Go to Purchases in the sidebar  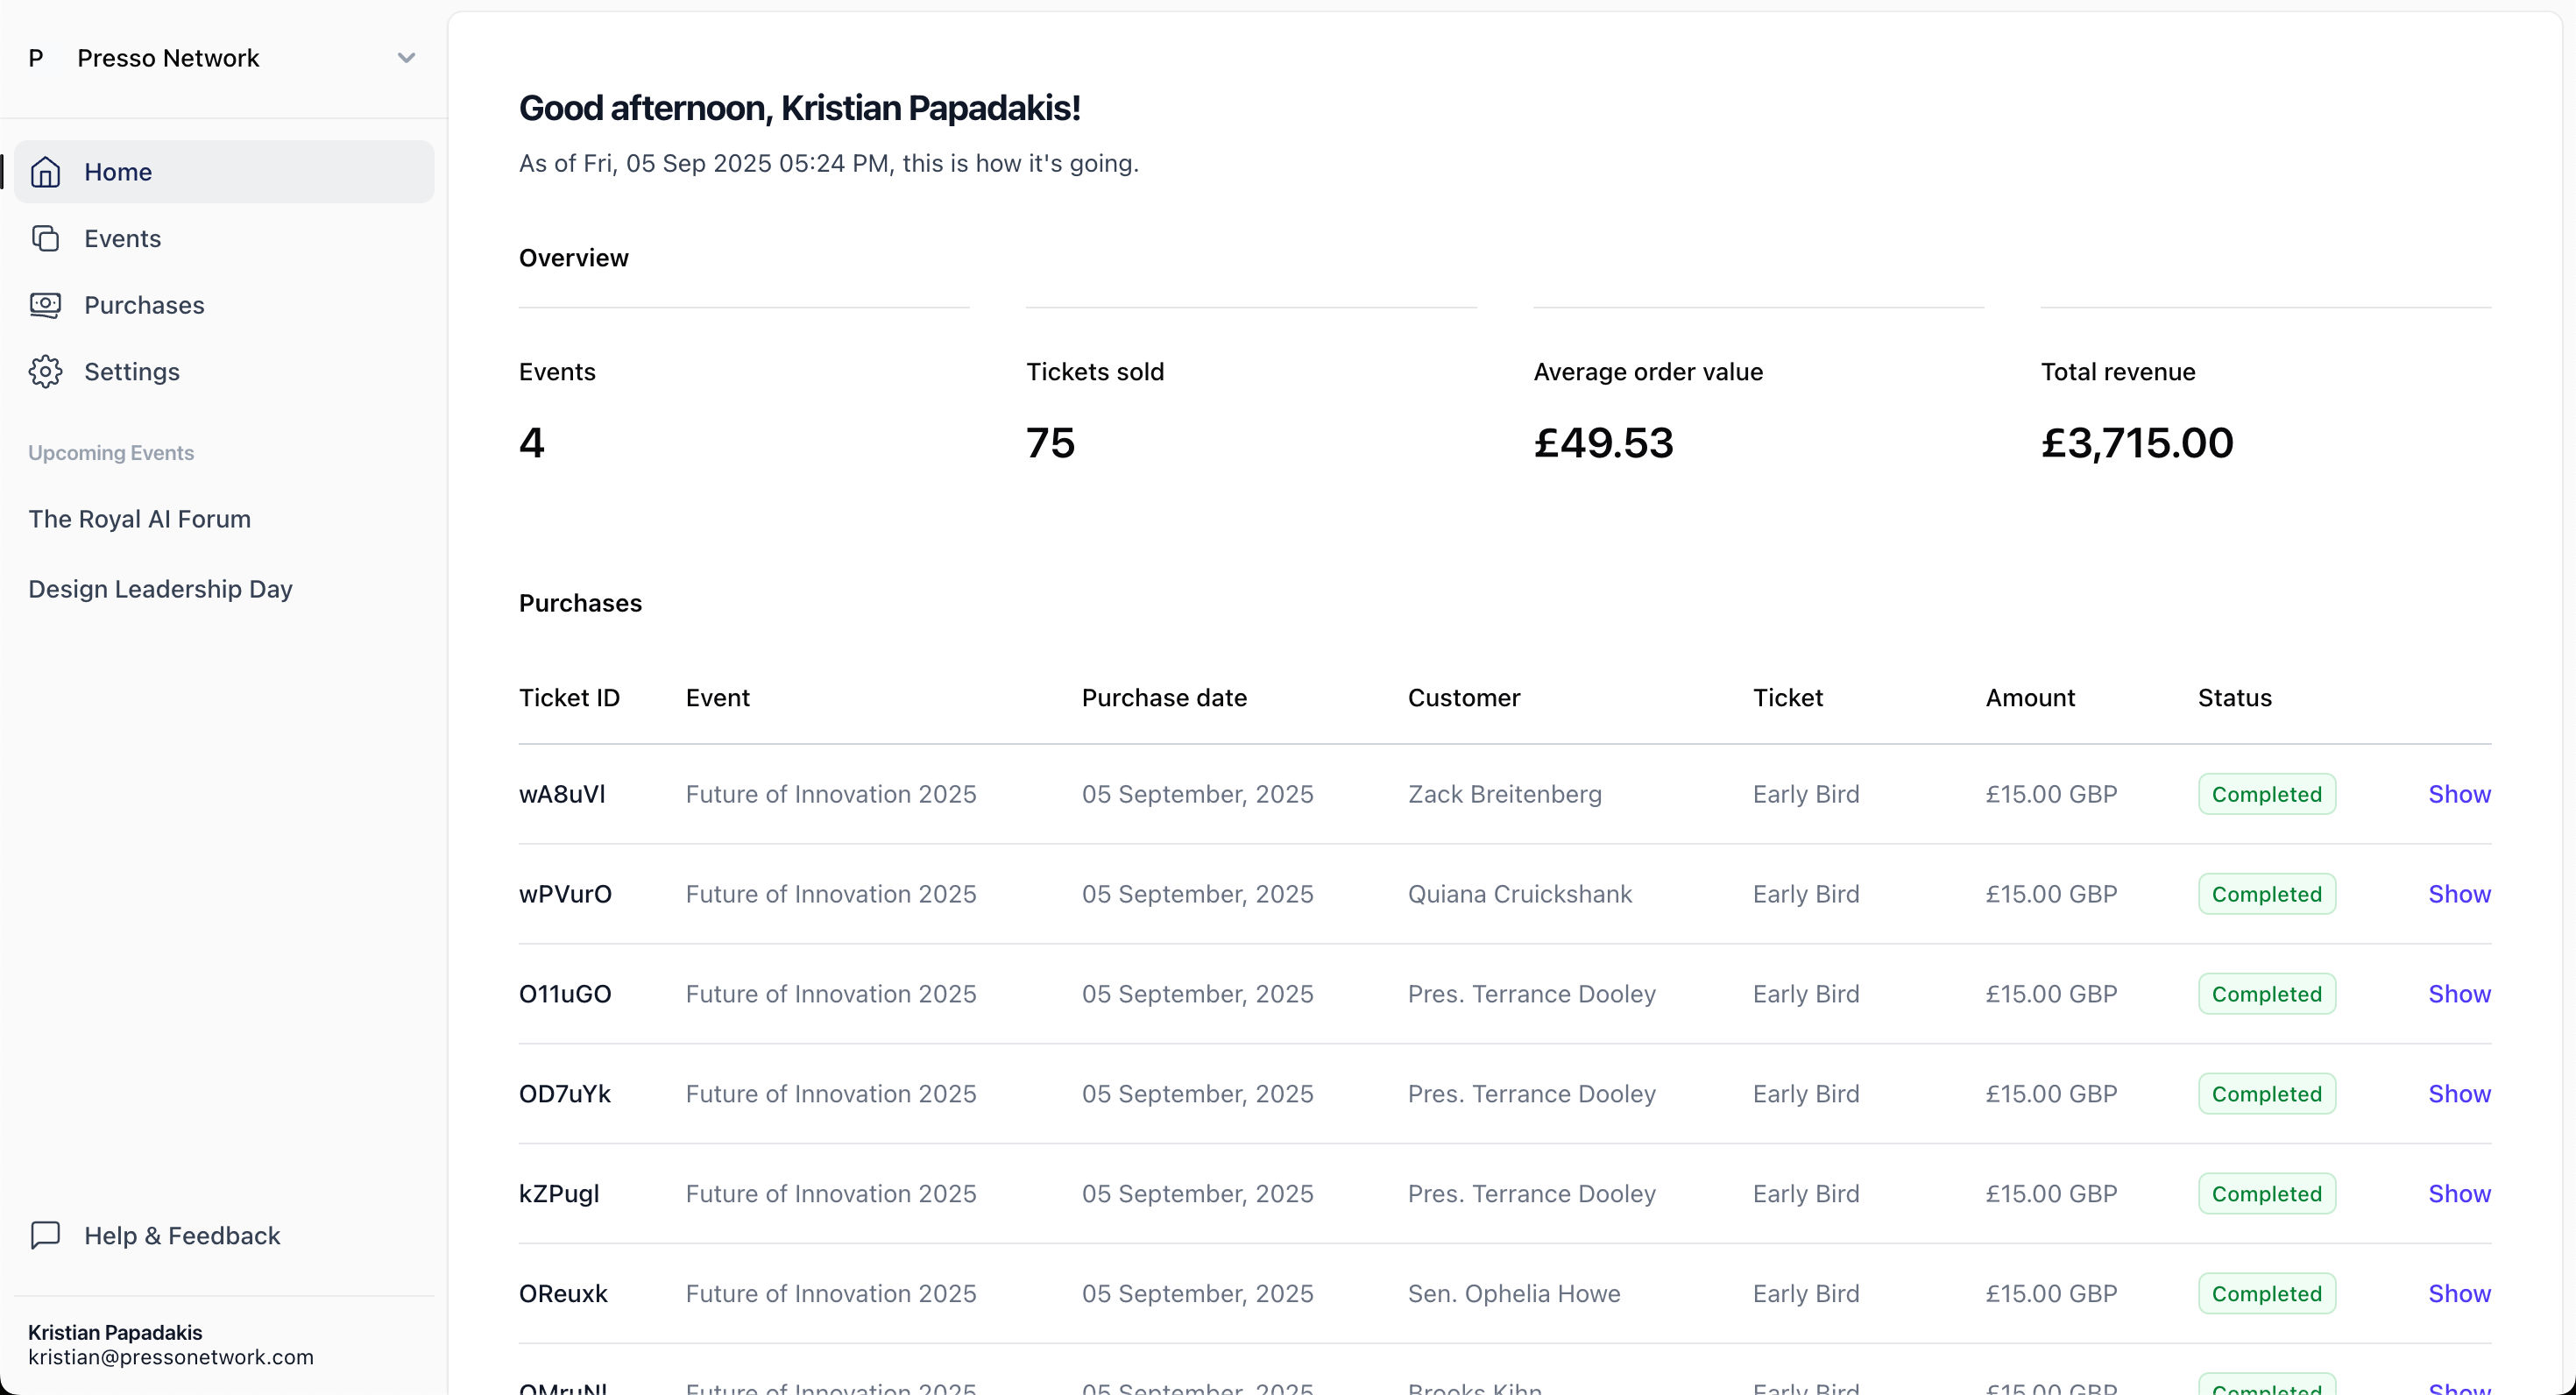[144, 305]
